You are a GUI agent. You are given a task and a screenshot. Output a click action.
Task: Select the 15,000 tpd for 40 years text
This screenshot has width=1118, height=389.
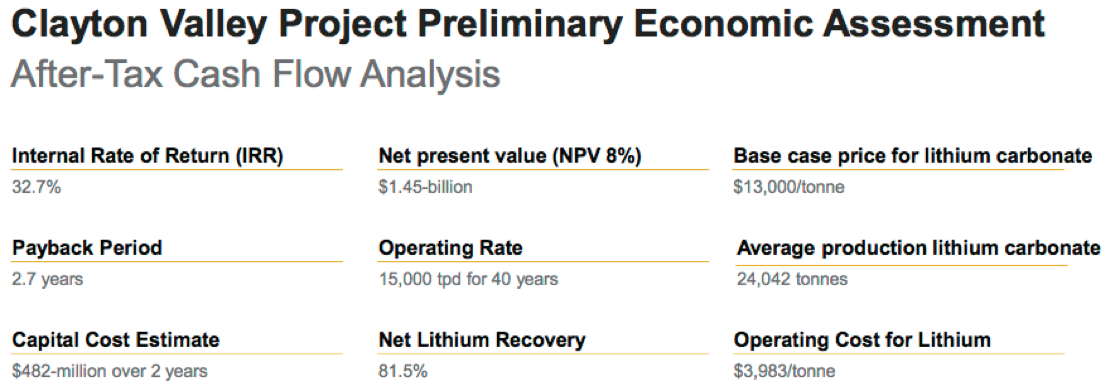coord(468,279)
